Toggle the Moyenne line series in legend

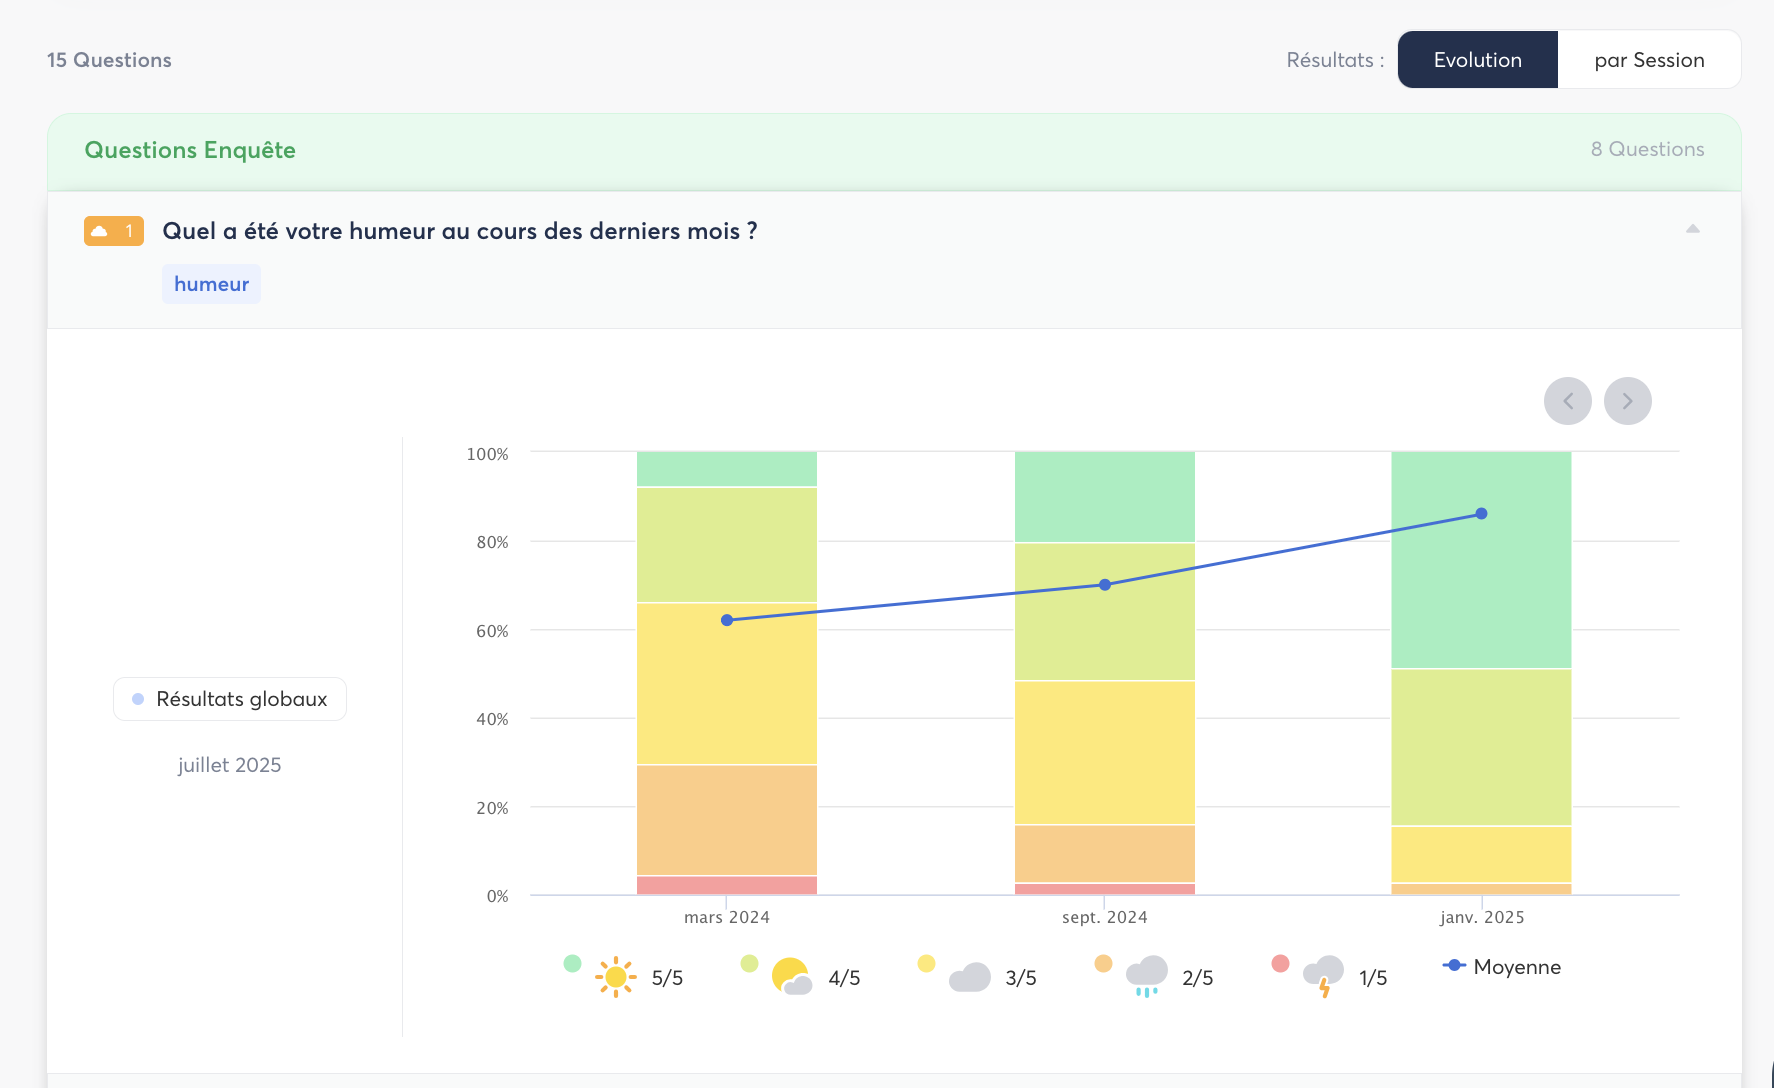(1502, 966)
